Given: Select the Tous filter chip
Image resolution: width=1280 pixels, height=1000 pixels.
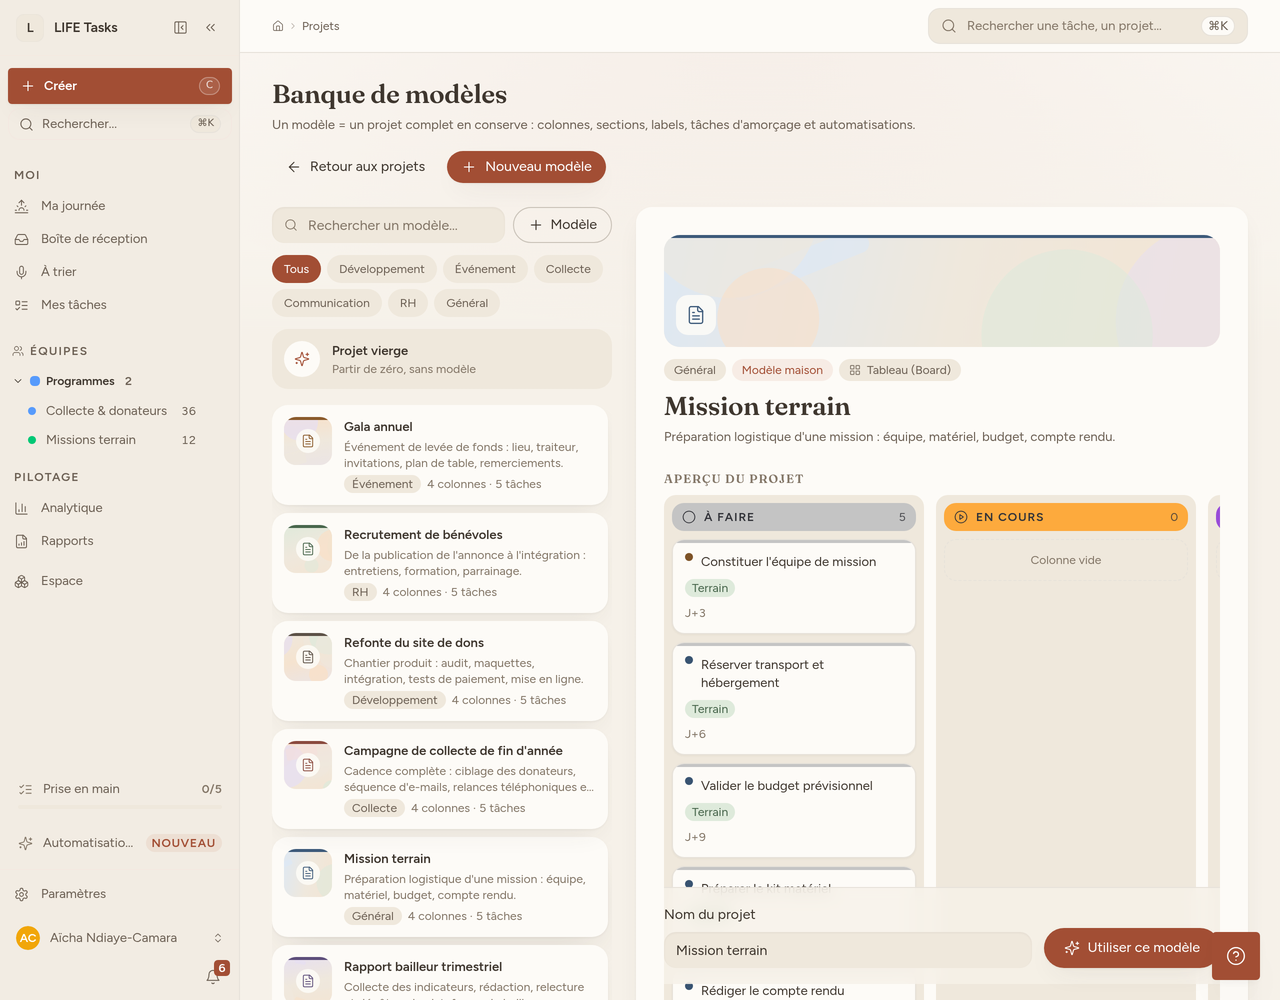Looking at the screenshot, I should click(x=296, y=269).
